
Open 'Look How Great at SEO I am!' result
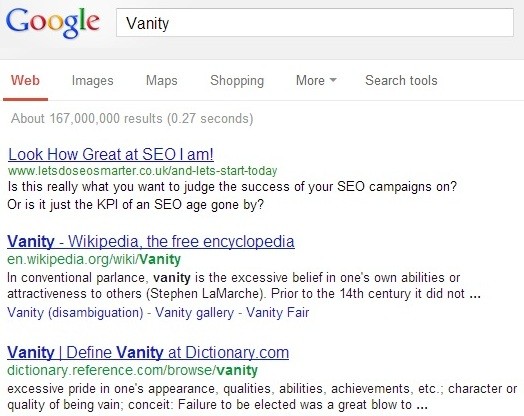(111, 154)
